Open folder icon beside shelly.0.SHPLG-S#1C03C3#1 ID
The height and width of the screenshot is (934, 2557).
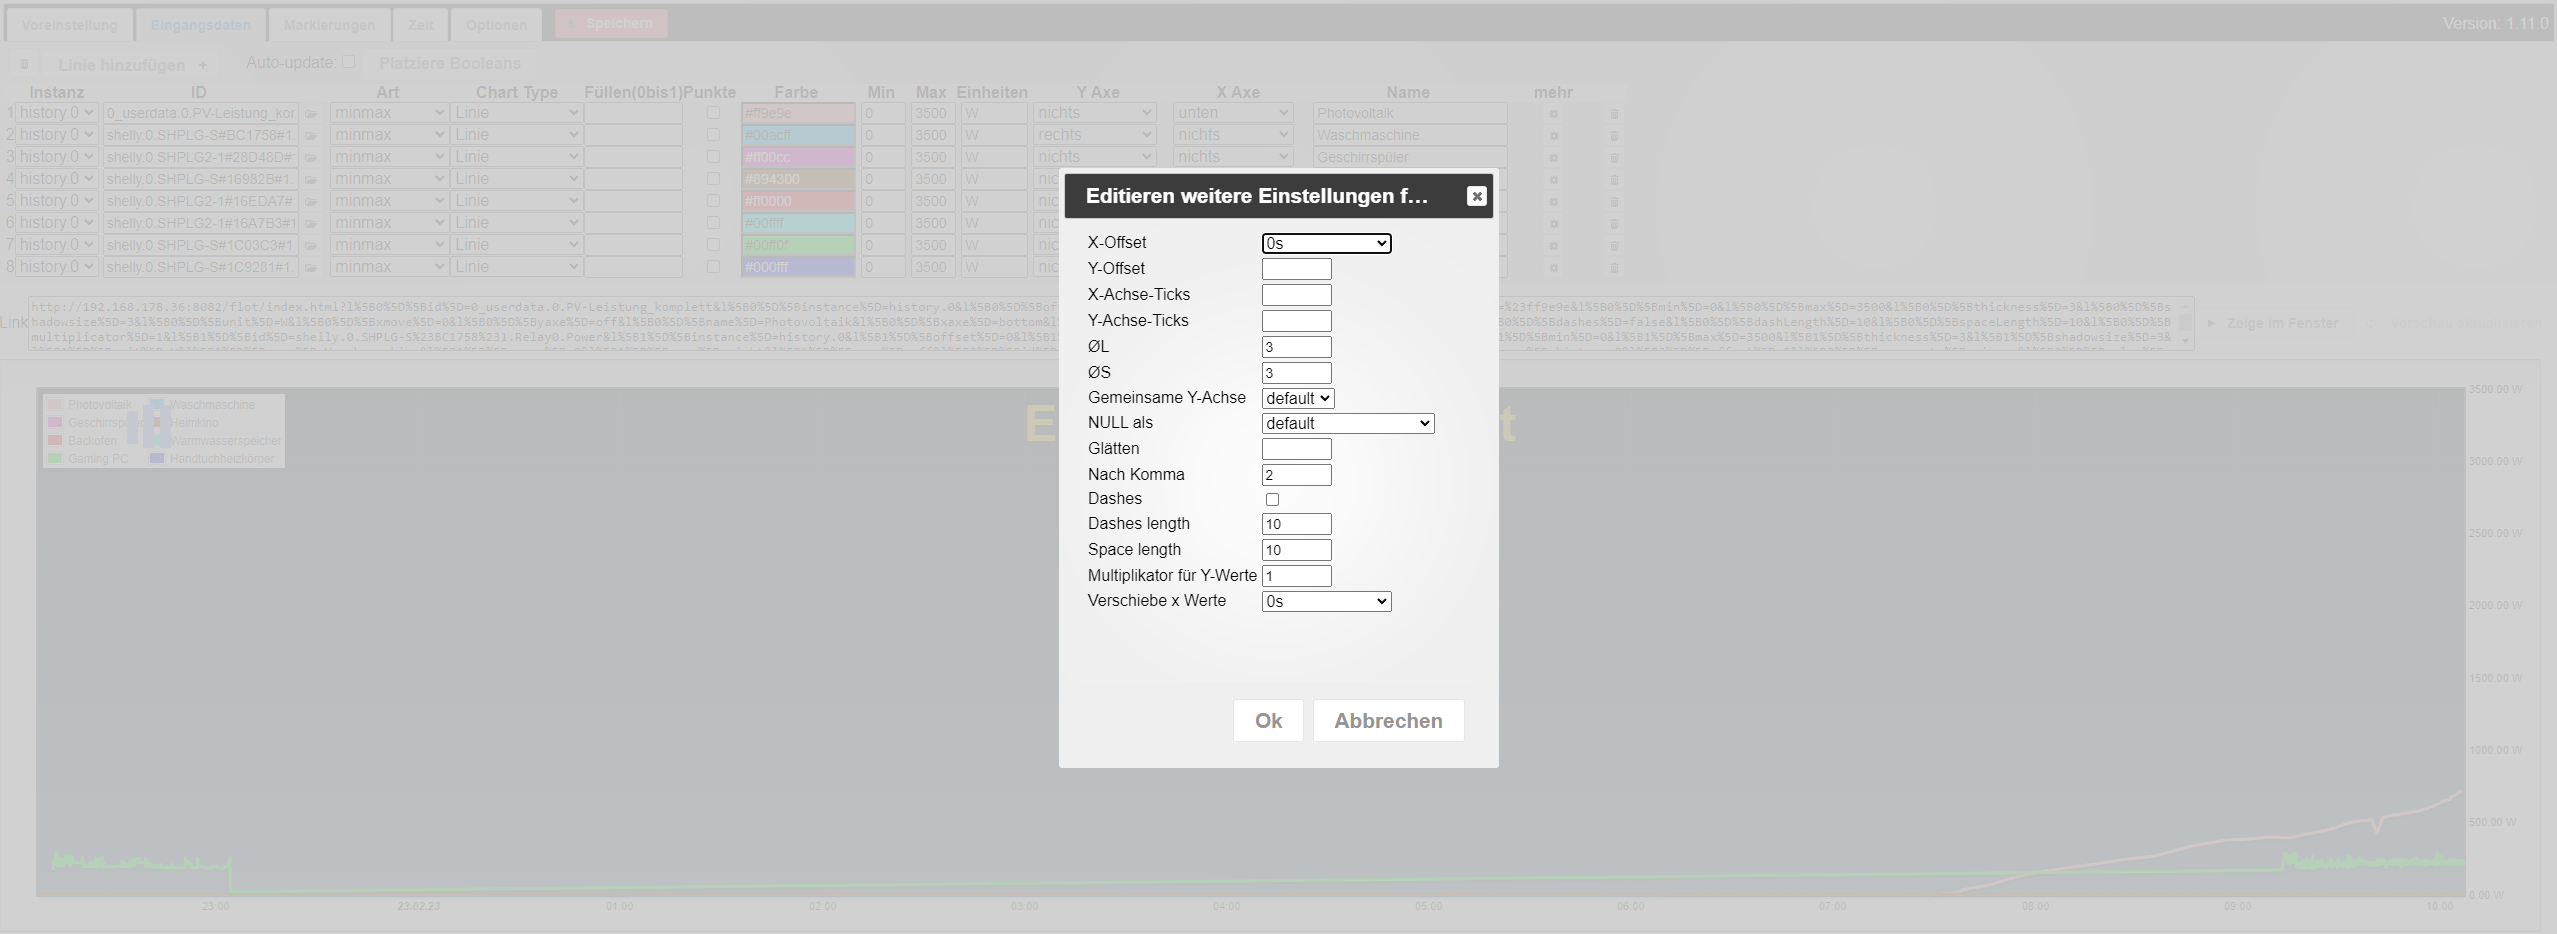tap(311, 246)
